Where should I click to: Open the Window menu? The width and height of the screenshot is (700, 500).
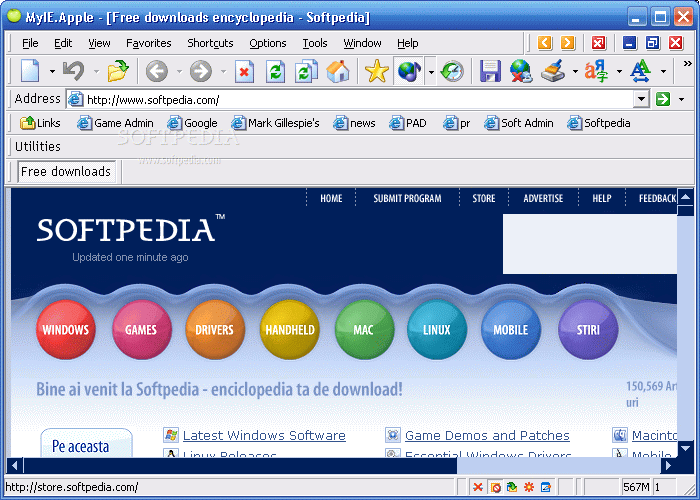(x=362, y=43)
